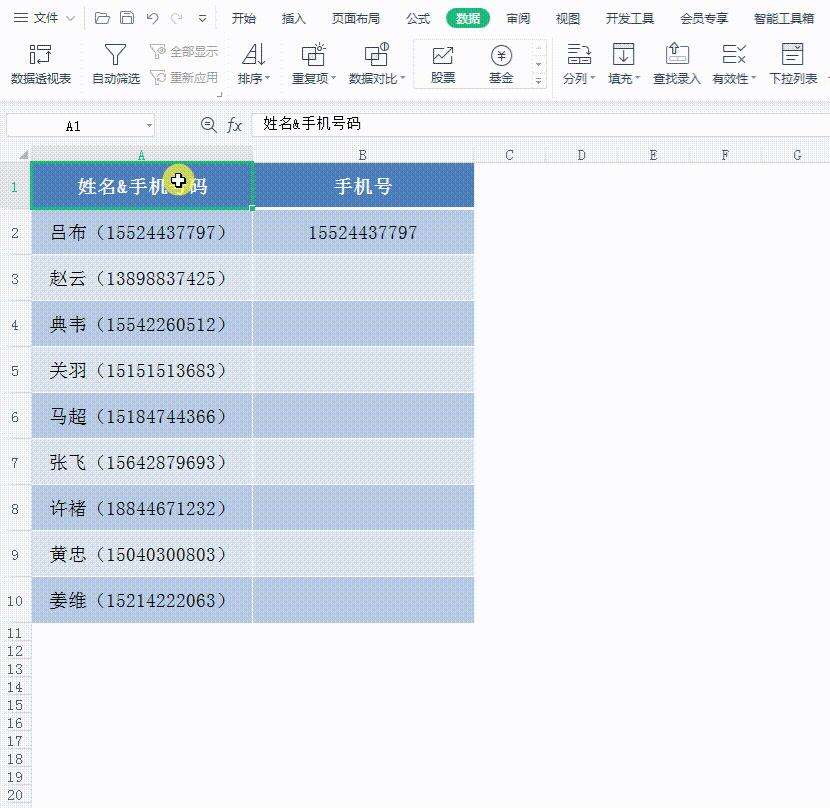Click the Undo arrow icon
The height and width of the screenshot is (808, 830).
pos(152,17)
